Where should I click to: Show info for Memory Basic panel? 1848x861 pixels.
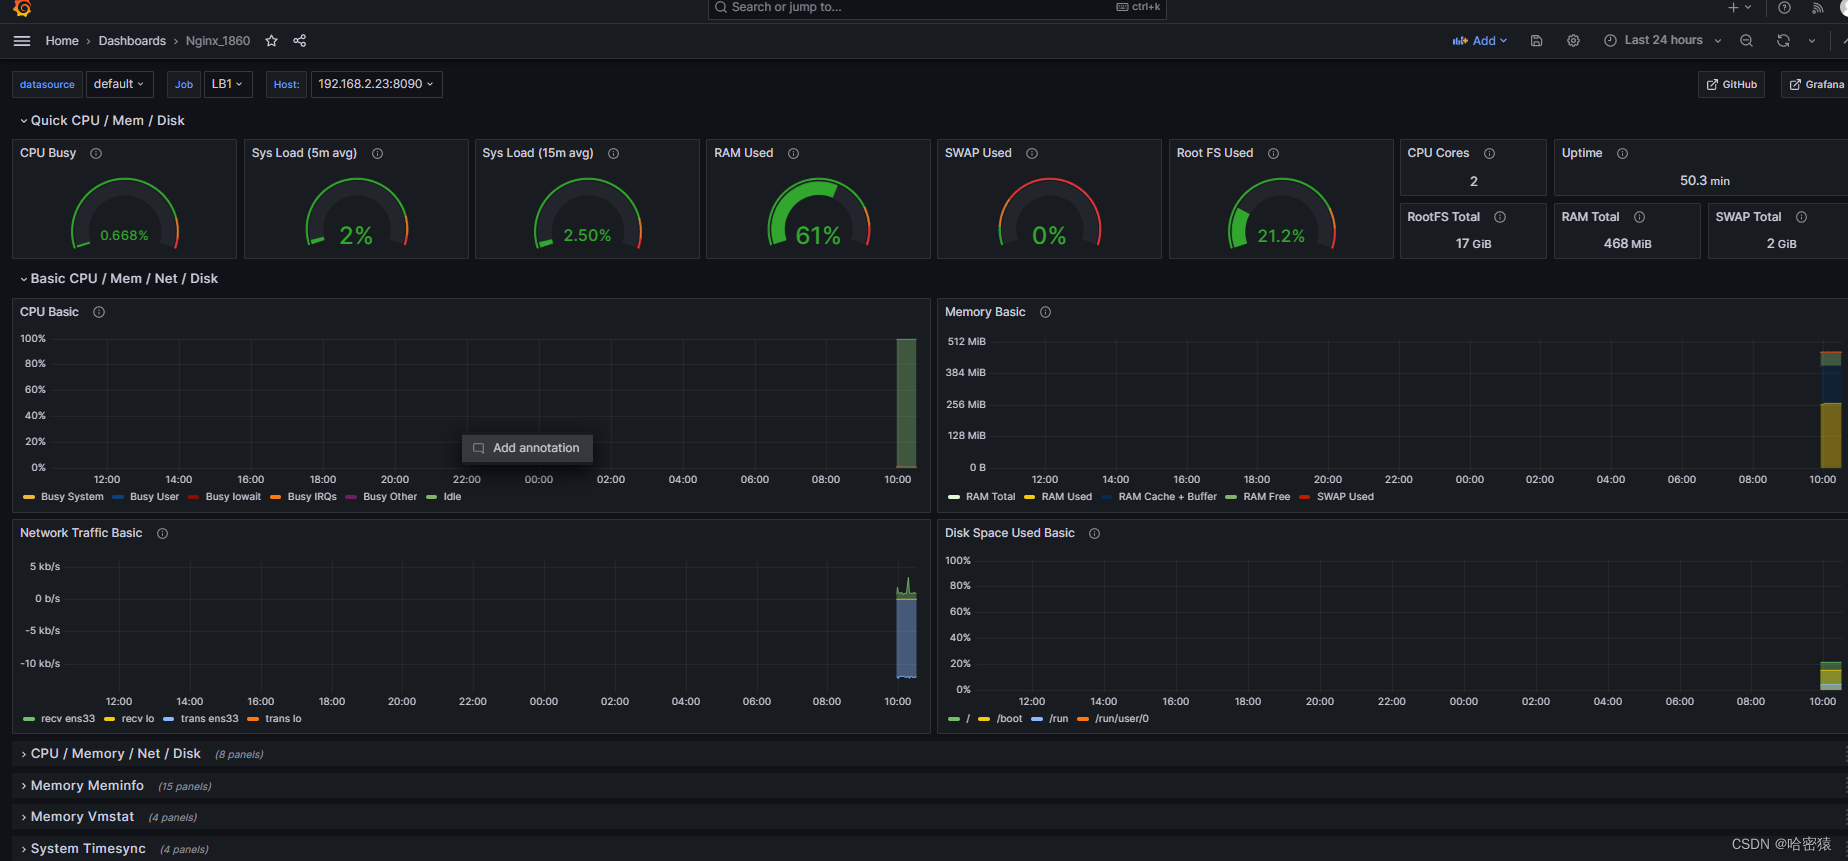coord(1045,312)
